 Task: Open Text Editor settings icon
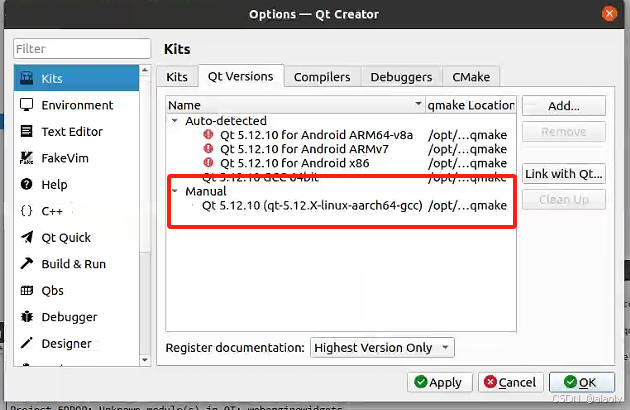tap(27, 131)
